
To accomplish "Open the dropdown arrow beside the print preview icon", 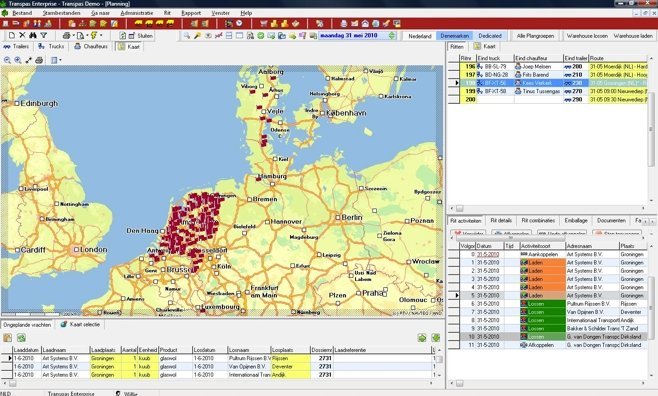I will (x=87, y=36).
